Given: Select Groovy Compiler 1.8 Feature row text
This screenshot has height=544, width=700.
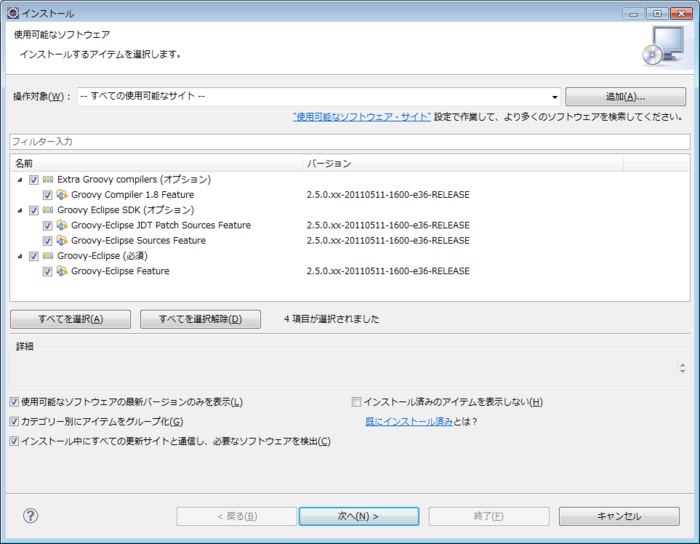Looking at the screenshot, I should tap(133, 195).
